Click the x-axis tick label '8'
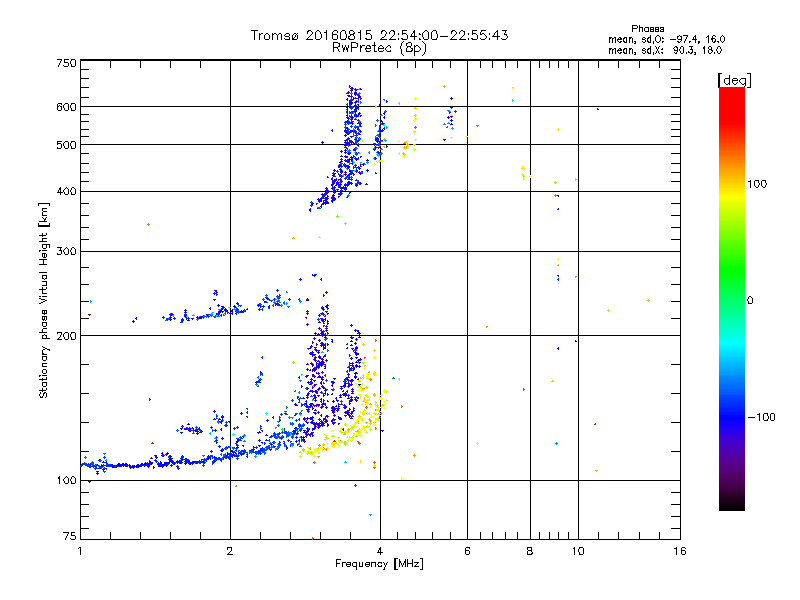800x600 pixels. coord(530,551)
